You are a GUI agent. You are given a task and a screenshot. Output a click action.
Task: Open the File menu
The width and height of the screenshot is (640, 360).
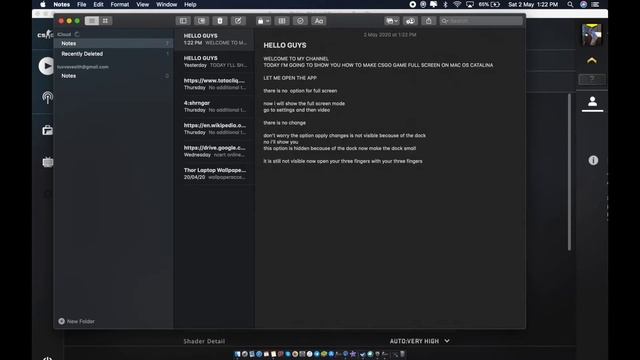pos(82,4)
